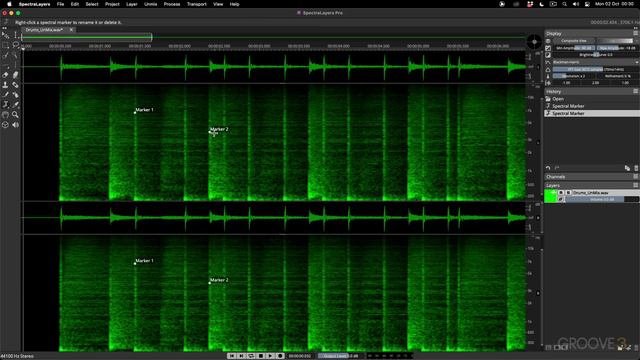Click the trash icon in History panel
Screen dimensions: 640x360
point(636,168)
